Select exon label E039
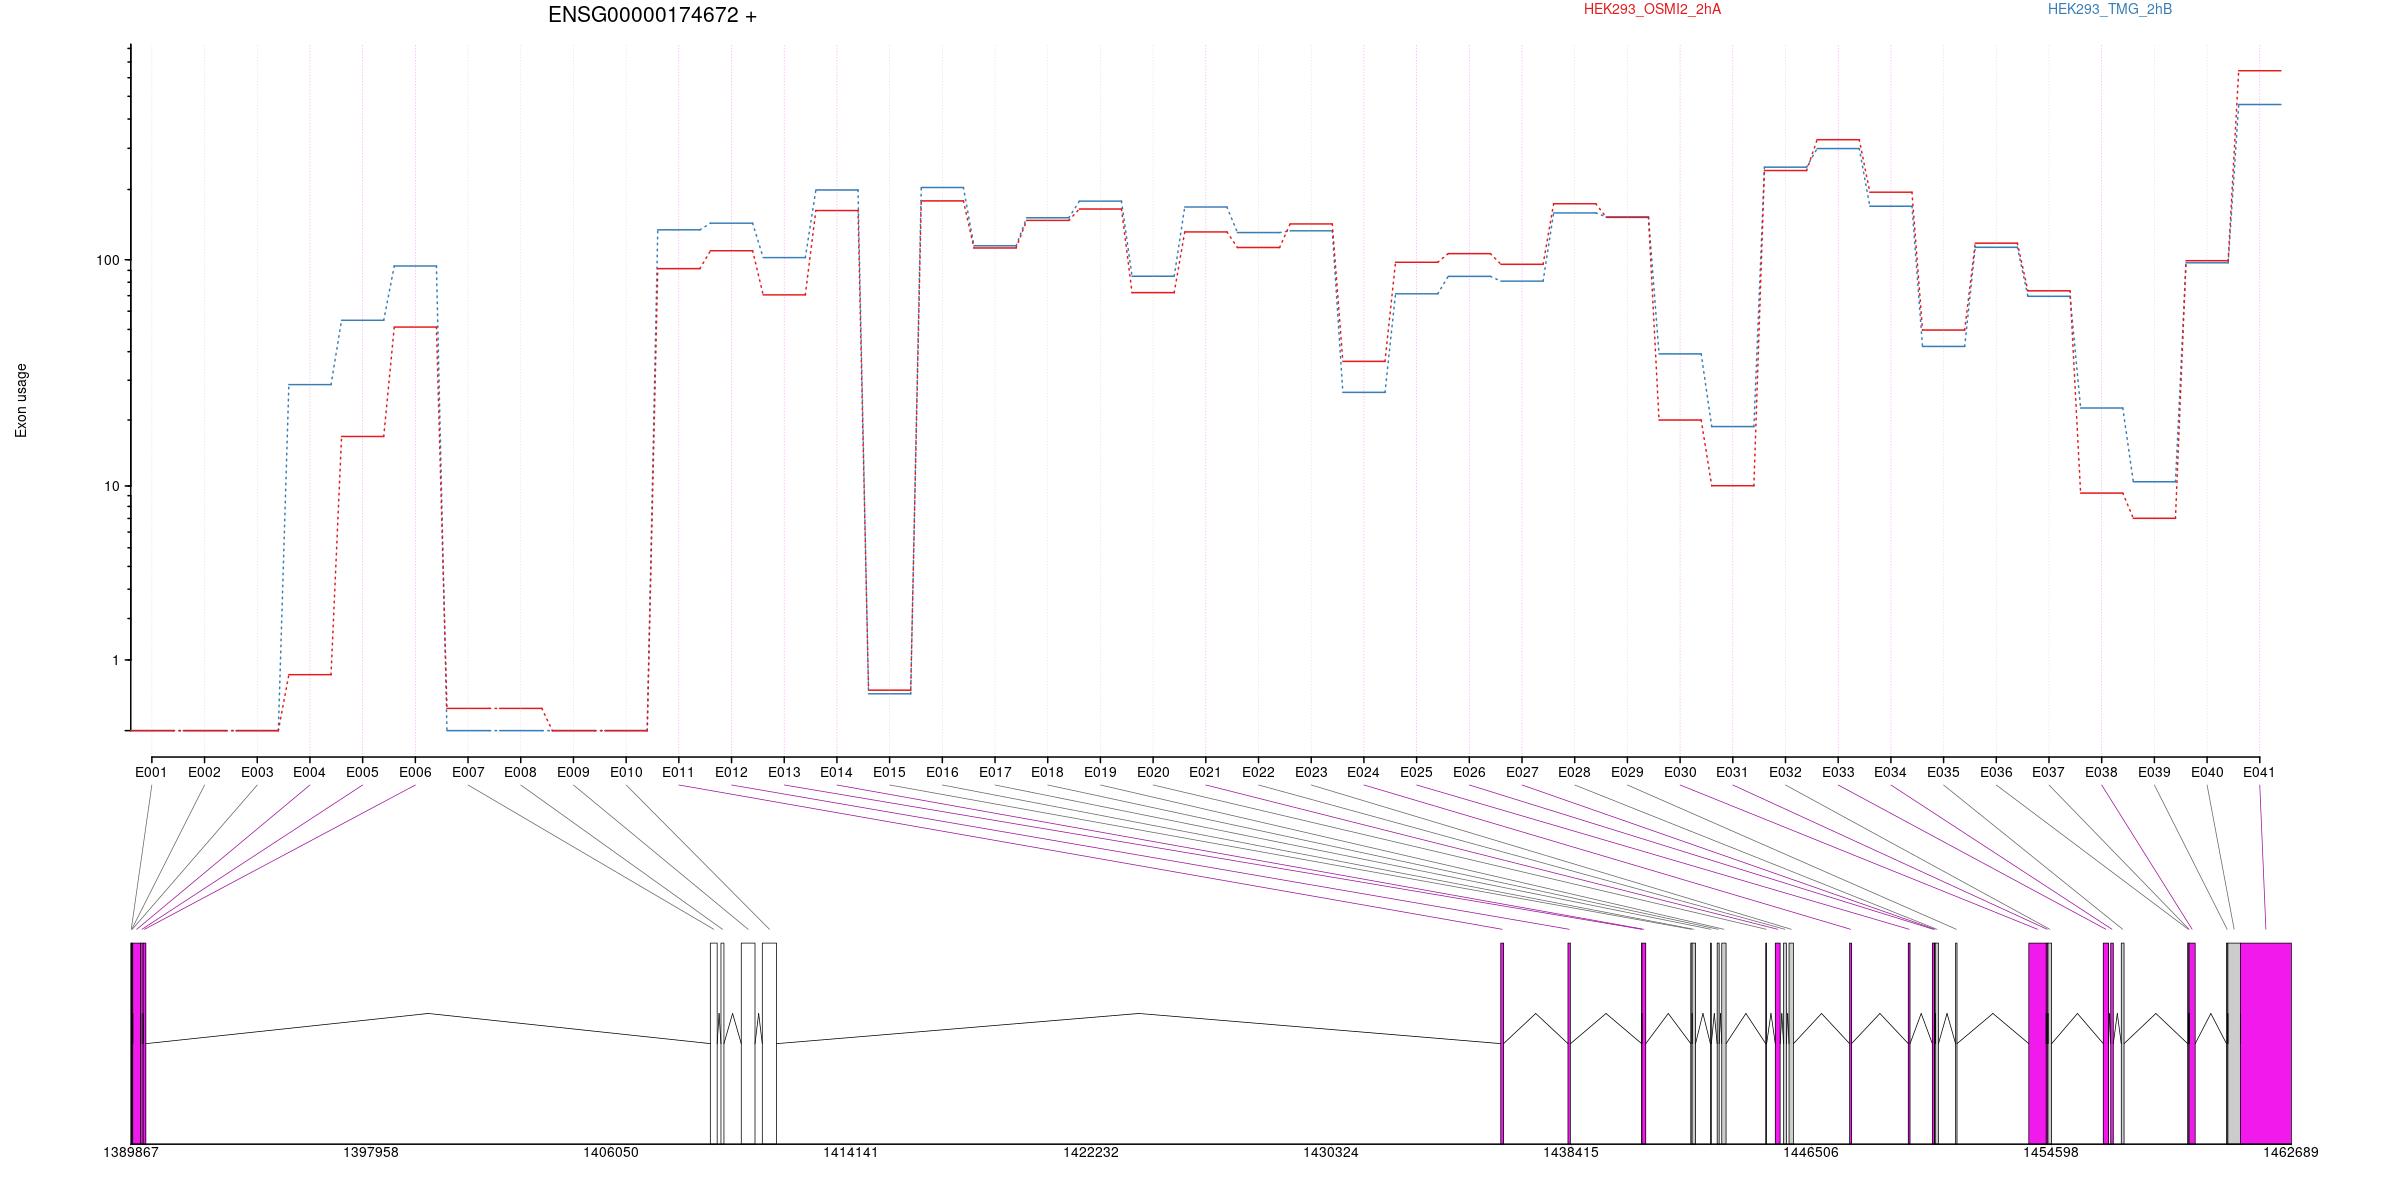This screenshot has width=2400, height=1200. [x=2154, y=772]
